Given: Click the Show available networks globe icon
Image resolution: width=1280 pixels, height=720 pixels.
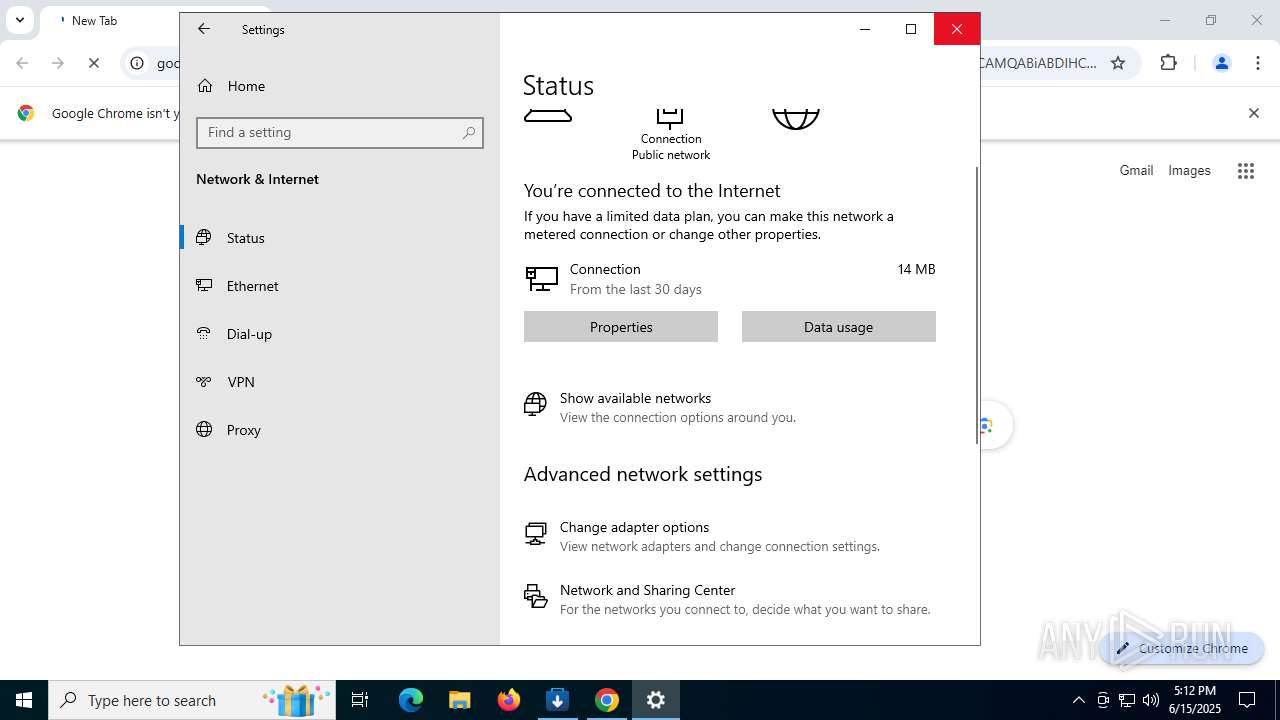Looking at the screenshot, I should (535, 404).
